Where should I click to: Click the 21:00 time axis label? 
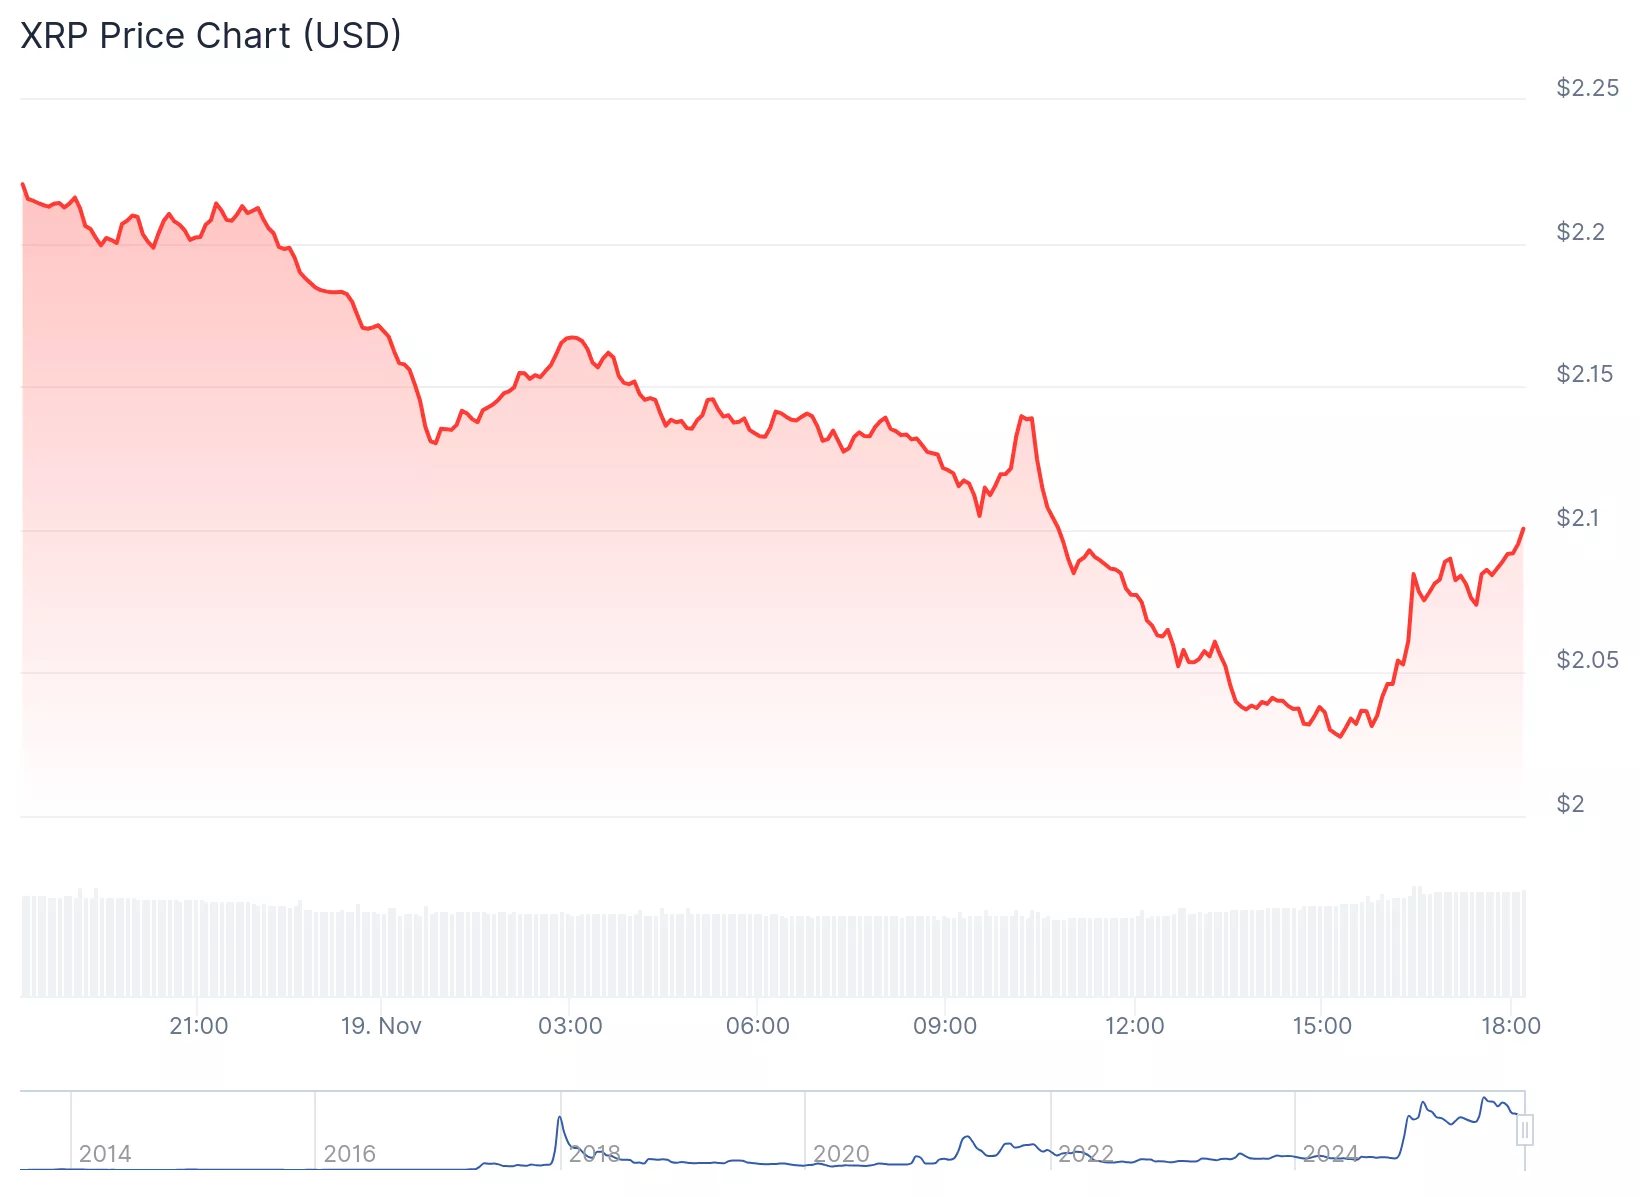click(198, 1026)
